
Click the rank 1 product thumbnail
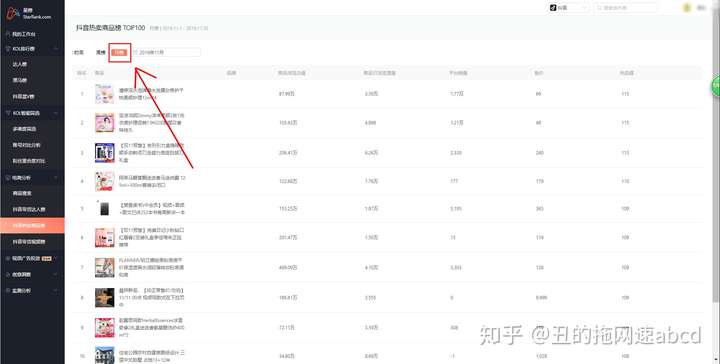pos(105,94)
